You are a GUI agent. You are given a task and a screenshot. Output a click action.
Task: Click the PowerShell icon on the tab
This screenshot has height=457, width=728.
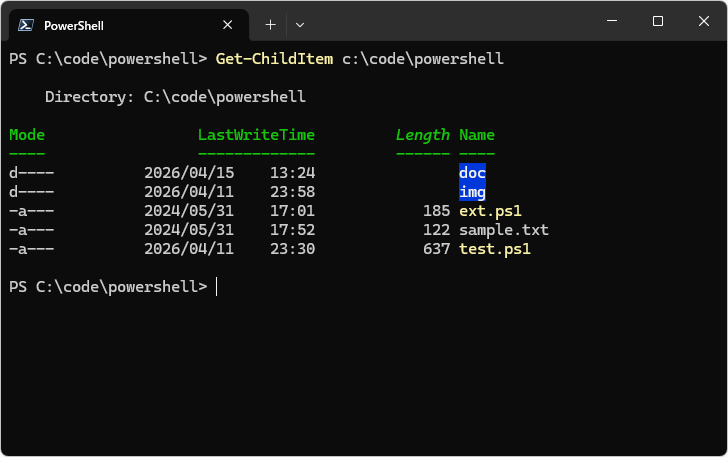tap(26, 25)
